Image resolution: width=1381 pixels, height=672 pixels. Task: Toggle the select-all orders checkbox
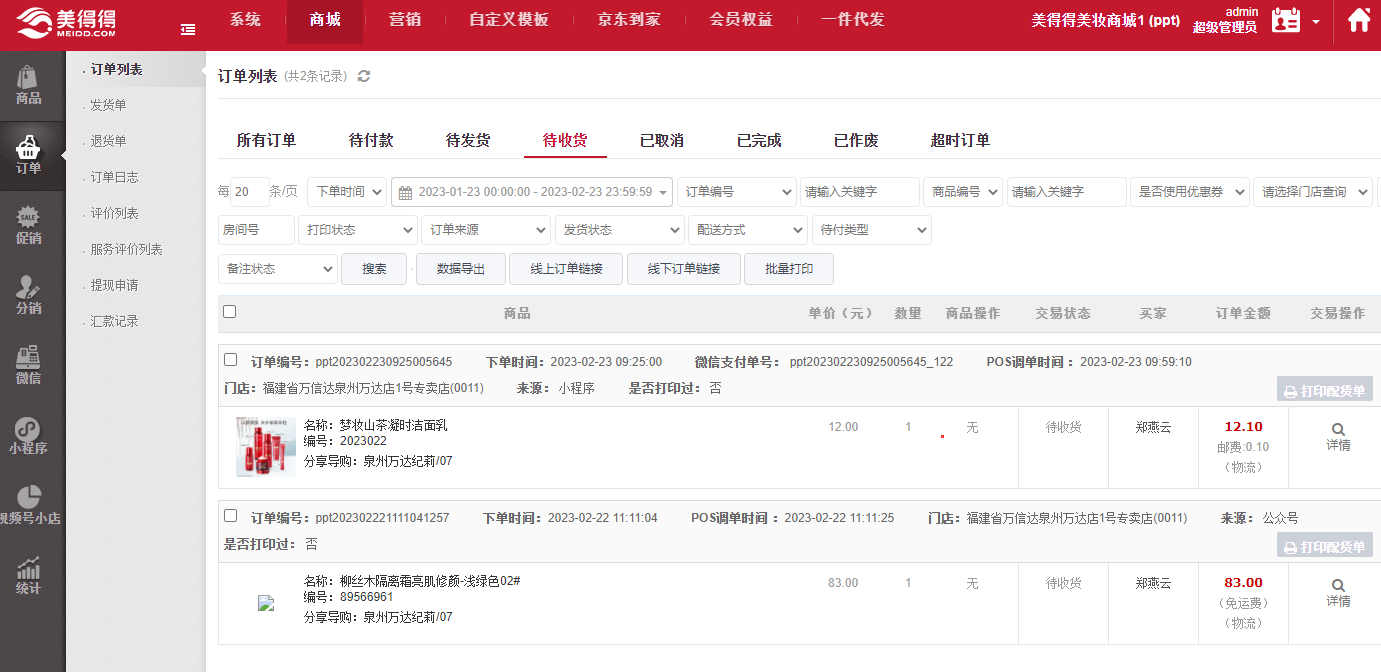click(x=230, y=312)
